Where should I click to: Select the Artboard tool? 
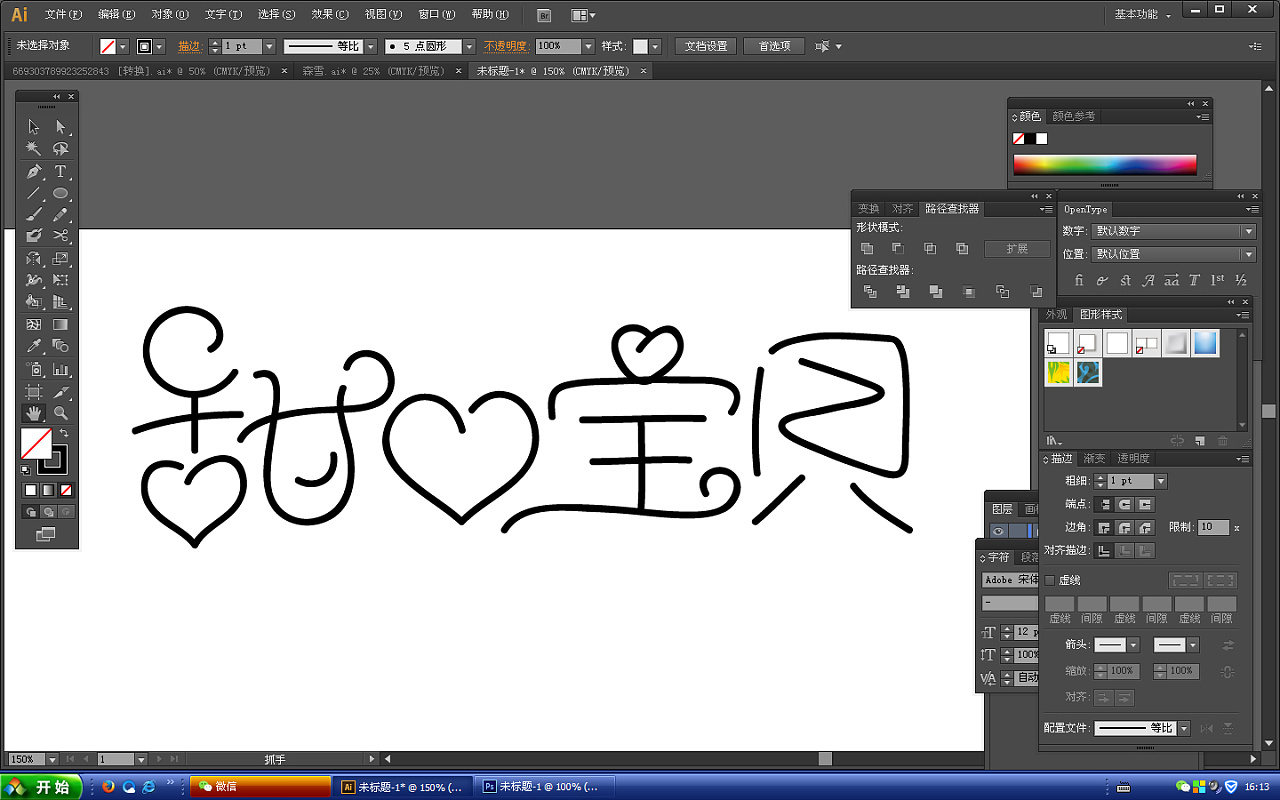click(34, 391)
